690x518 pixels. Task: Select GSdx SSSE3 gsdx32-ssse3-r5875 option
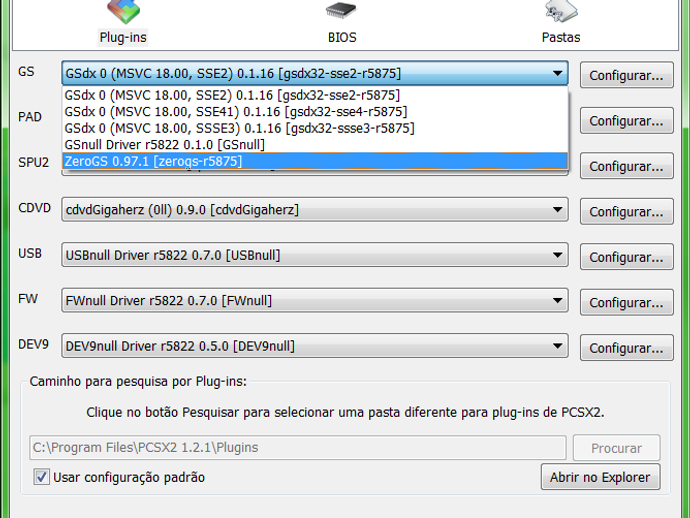tap(315, 128)
